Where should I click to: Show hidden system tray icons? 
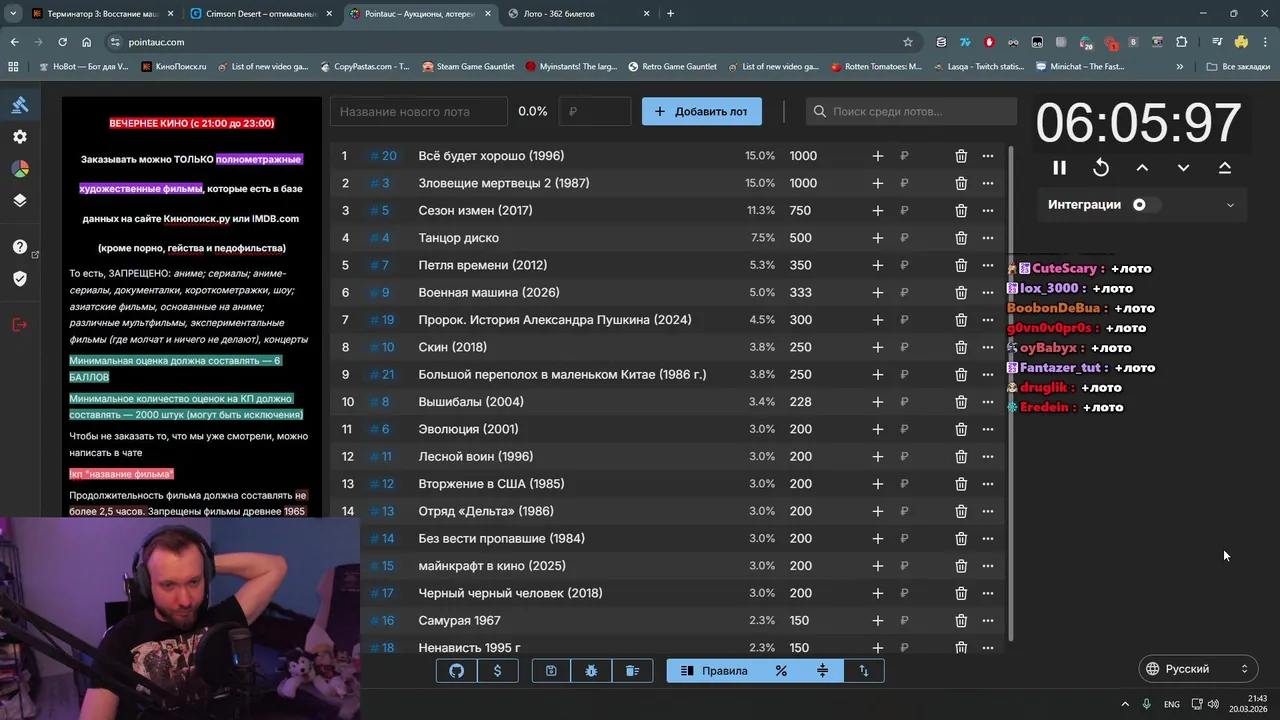(1125, 704)
